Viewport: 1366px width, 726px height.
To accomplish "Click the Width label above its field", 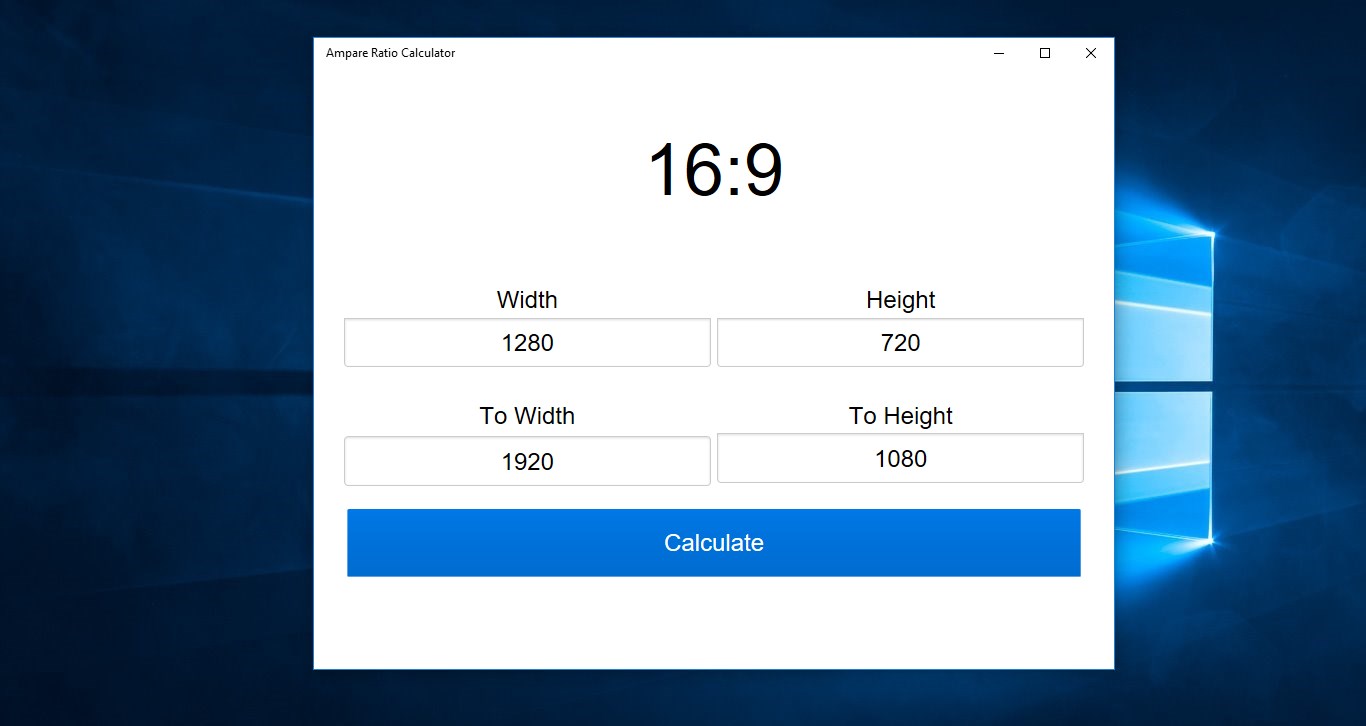I will 527,299.
